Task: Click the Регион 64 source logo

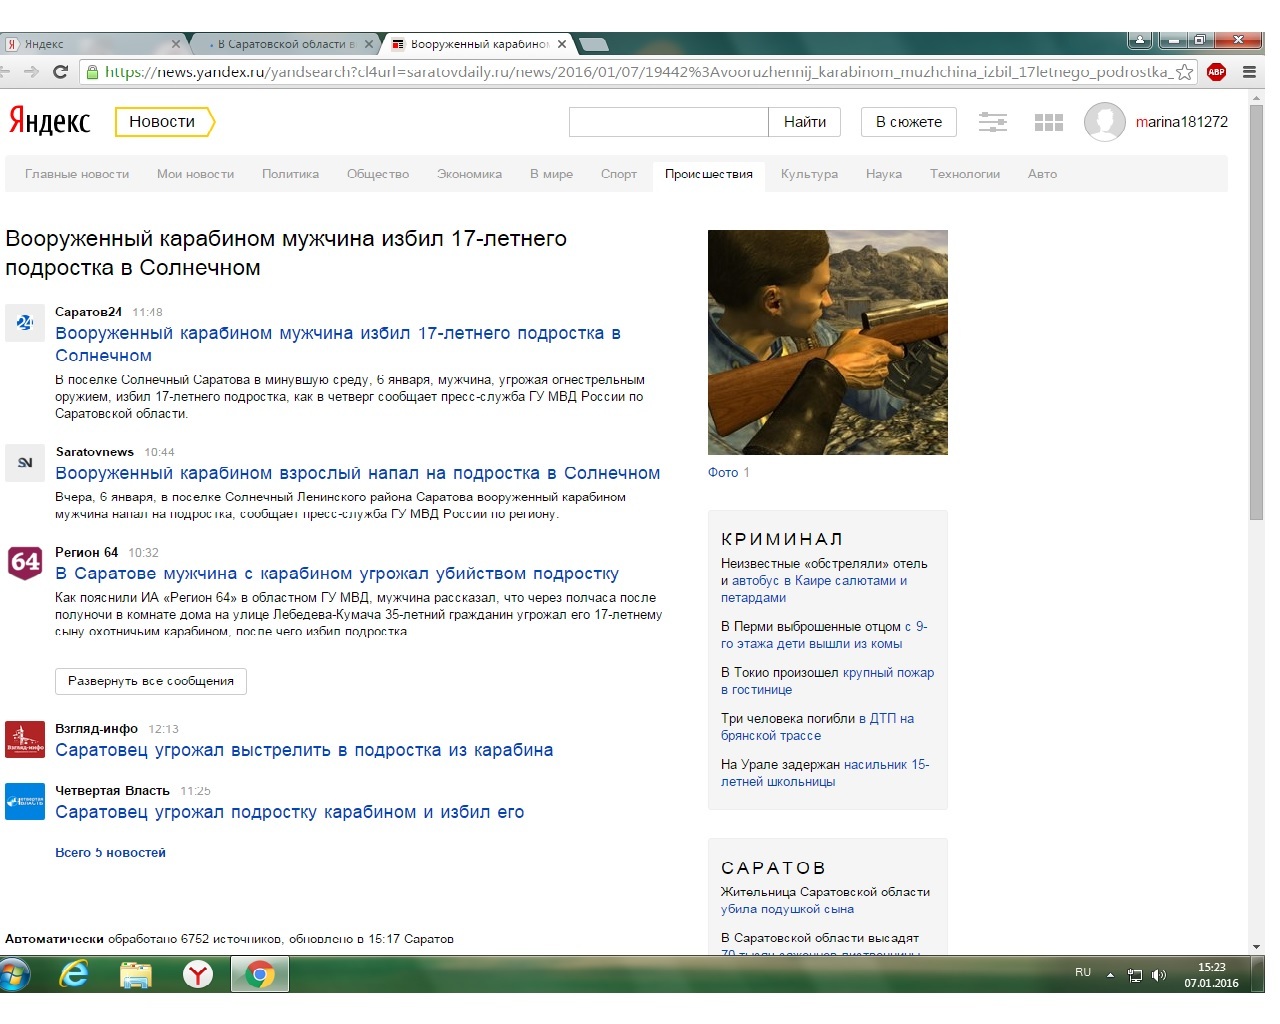Action: tap(25, 563)
